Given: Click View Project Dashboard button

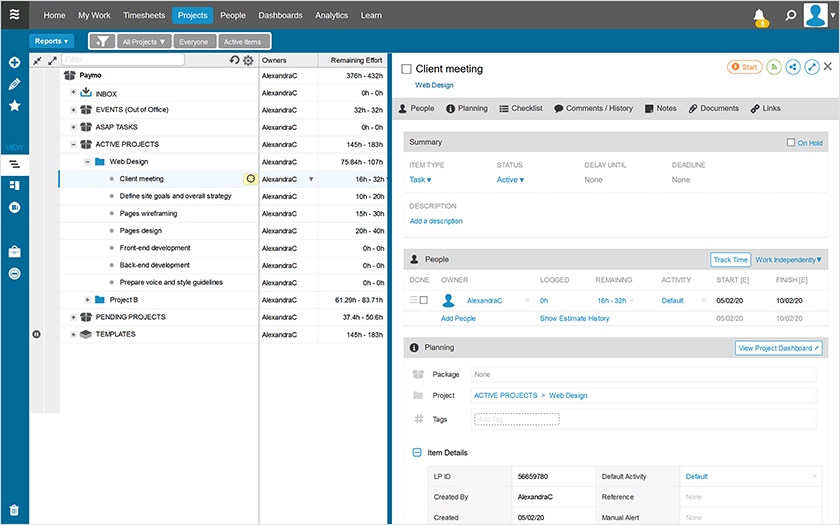Looking at the screenshot, I should 778,348.
